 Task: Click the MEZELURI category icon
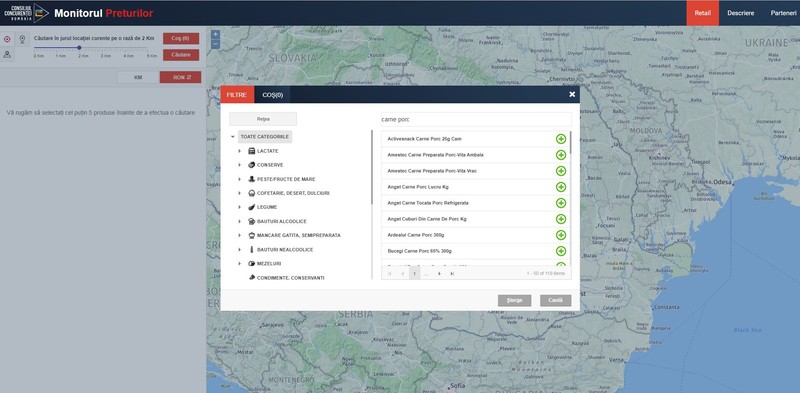pyautogui.click(x=251, y=264)
